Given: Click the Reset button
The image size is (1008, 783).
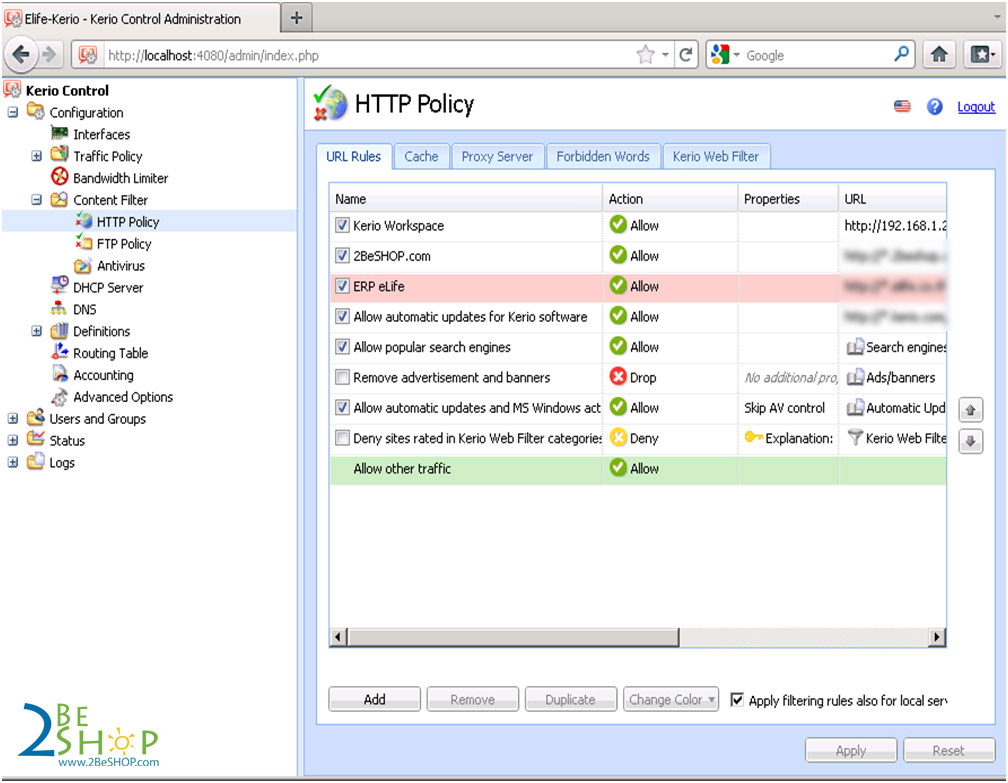Looking at the screenshot, I should point(949,750).
